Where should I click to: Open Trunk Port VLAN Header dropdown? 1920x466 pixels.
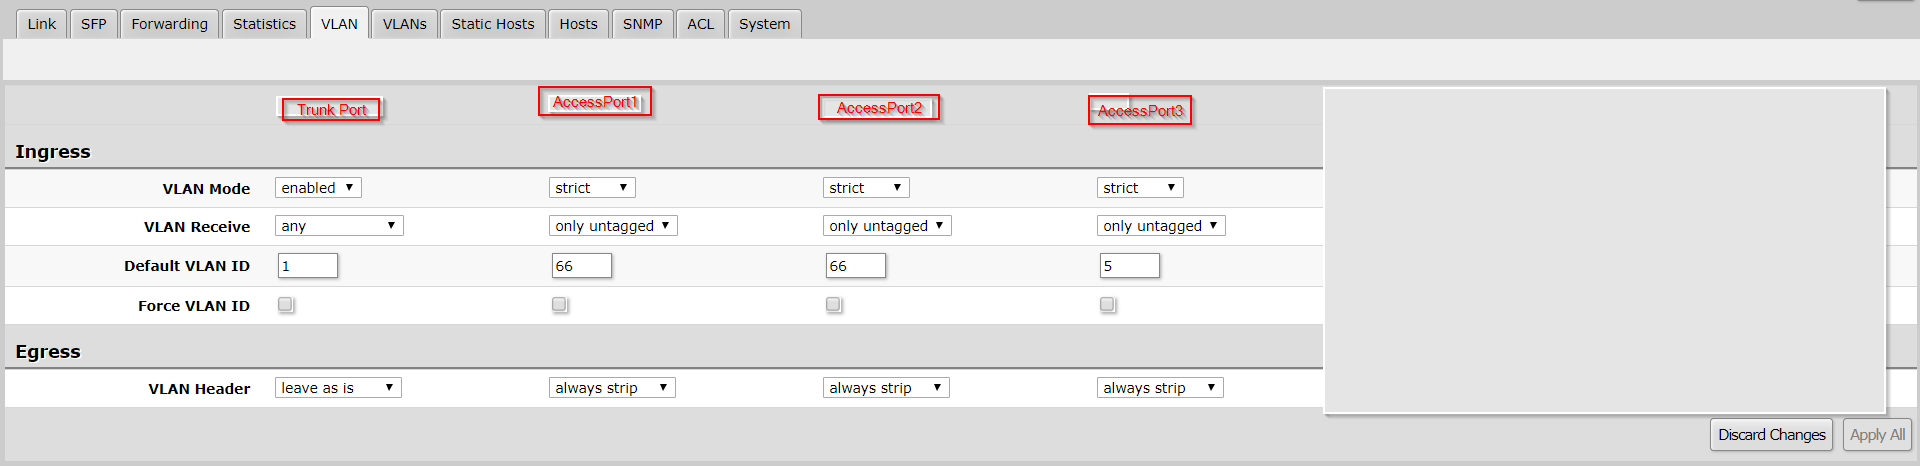338,388
